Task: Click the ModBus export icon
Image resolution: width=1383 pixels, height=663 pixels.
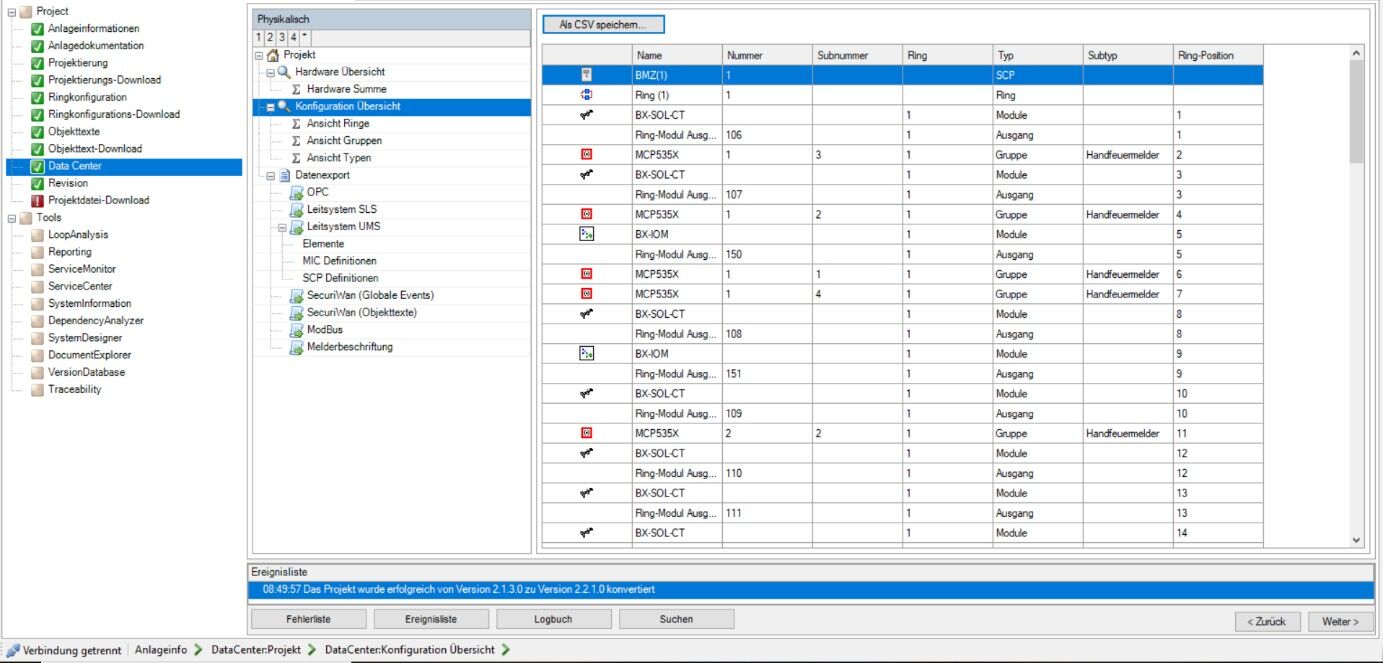Action: [297, 330]
